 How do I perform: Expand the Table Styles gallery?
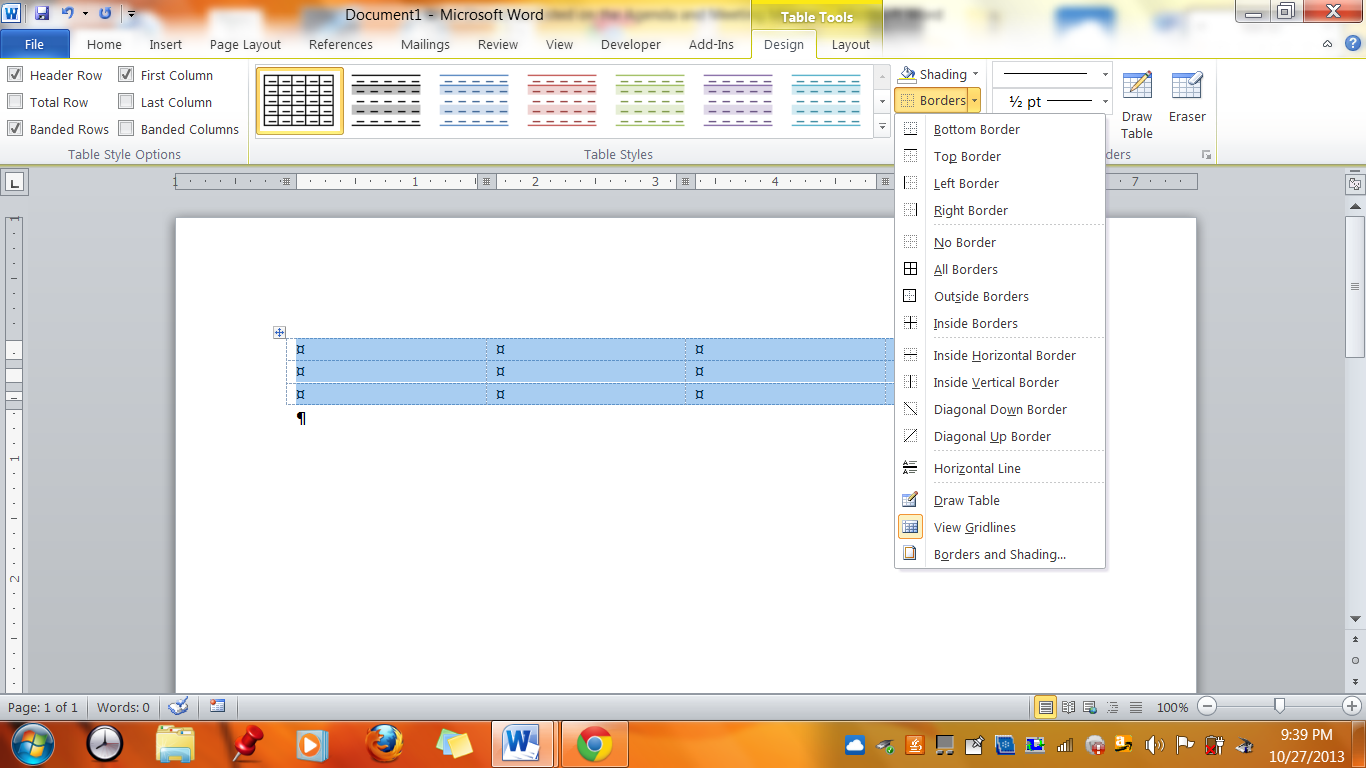(x=882, y=126)
